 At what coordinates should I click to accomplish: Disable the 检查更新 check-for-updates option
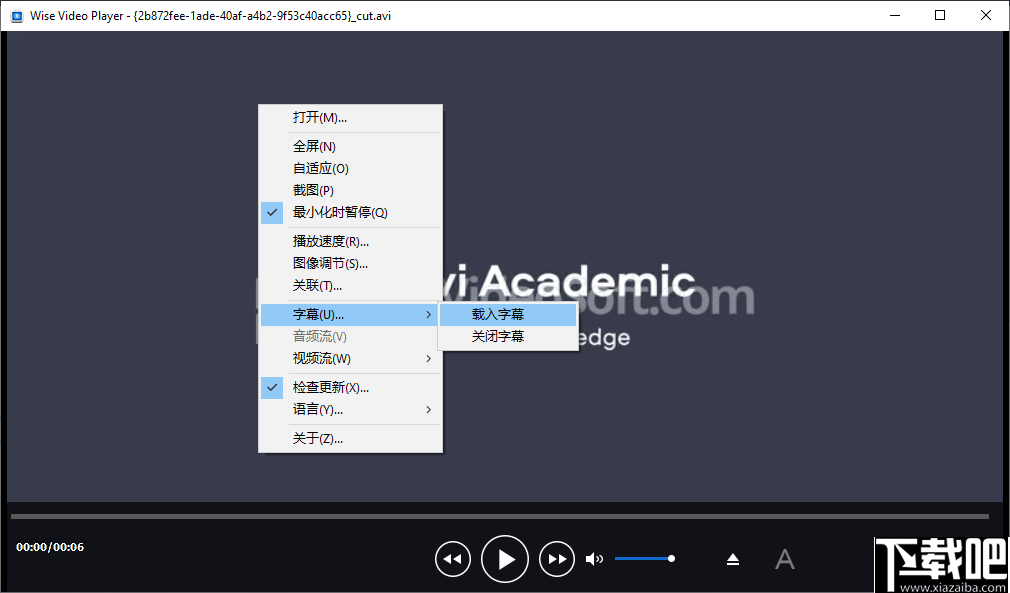(x=330, y=387)
